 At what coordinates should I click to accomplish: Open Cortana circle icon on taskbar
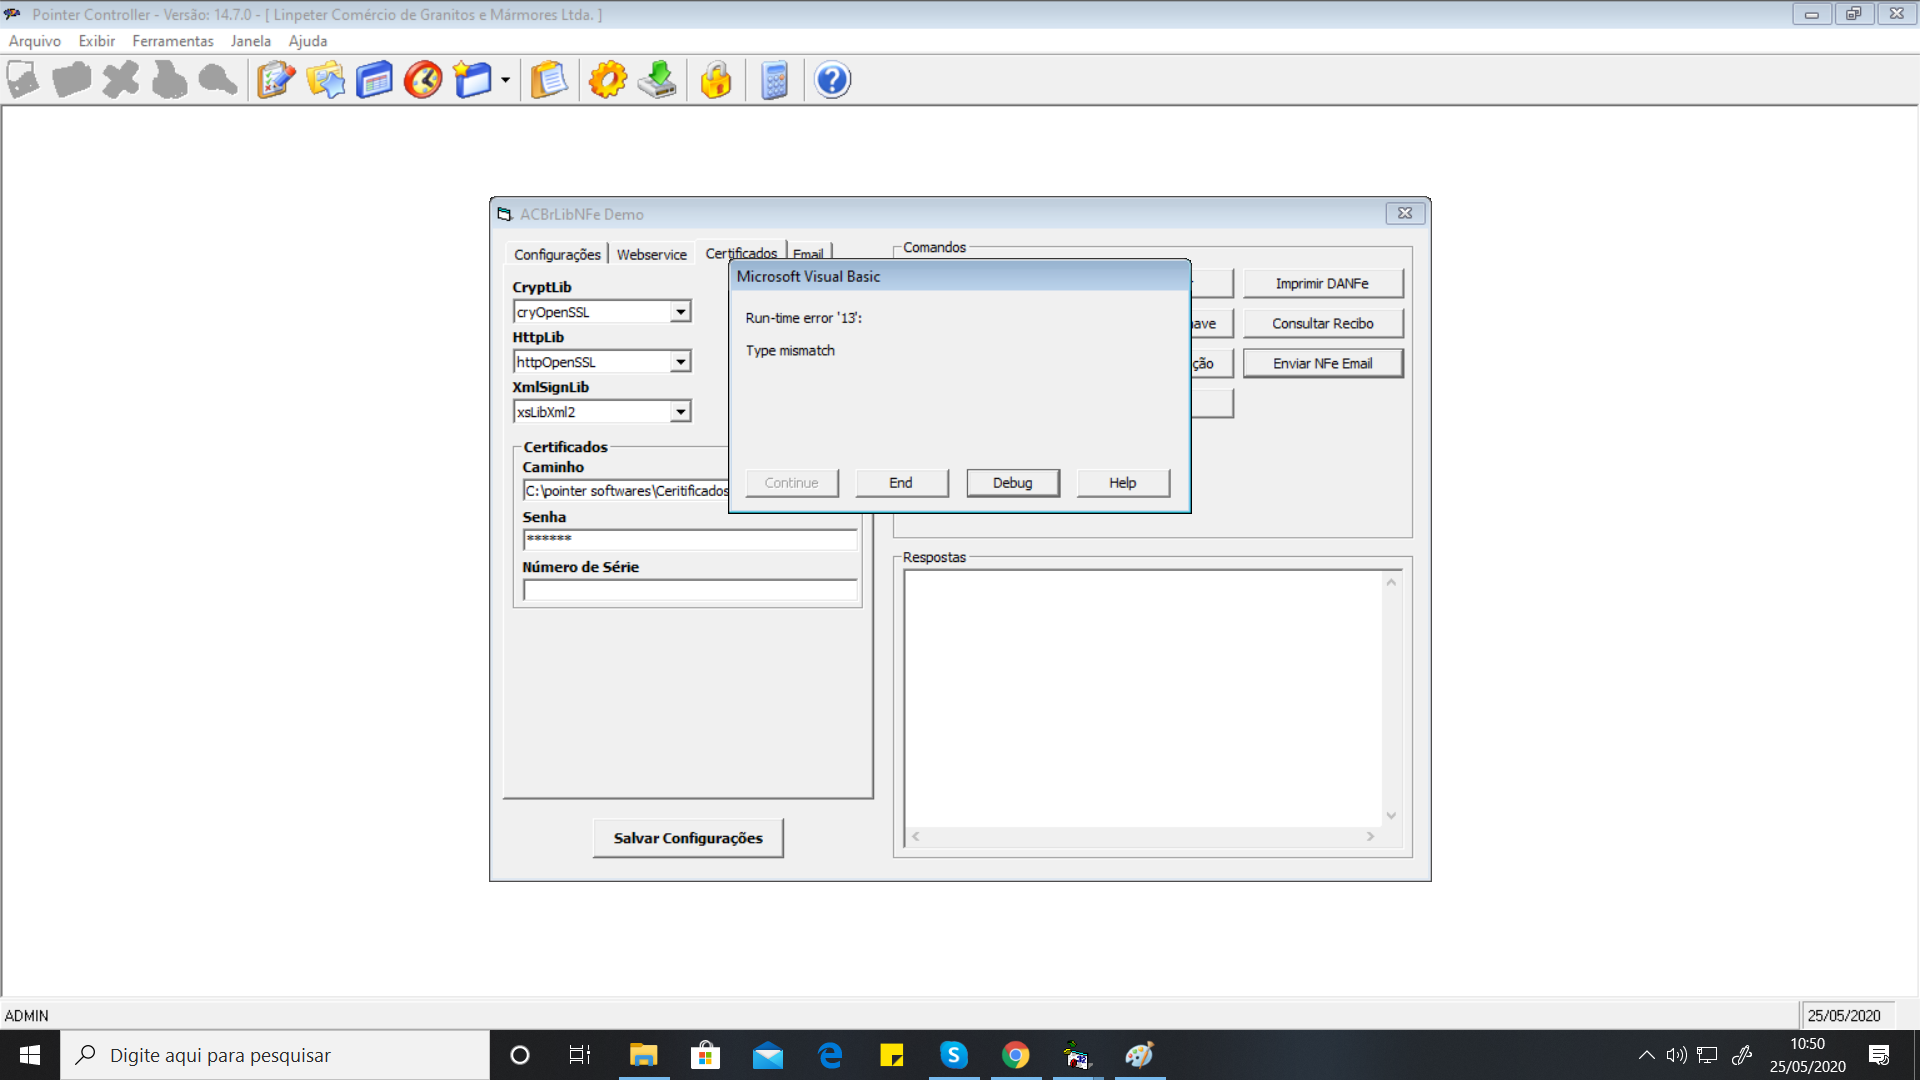[519, 1055]
